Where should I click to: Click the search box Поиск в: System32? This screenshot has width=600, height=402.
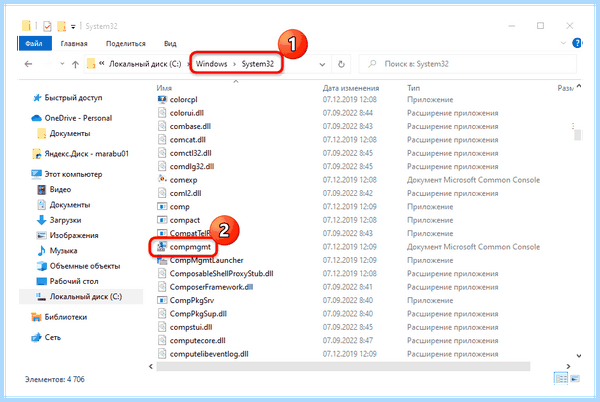click(x=468, y=64)
